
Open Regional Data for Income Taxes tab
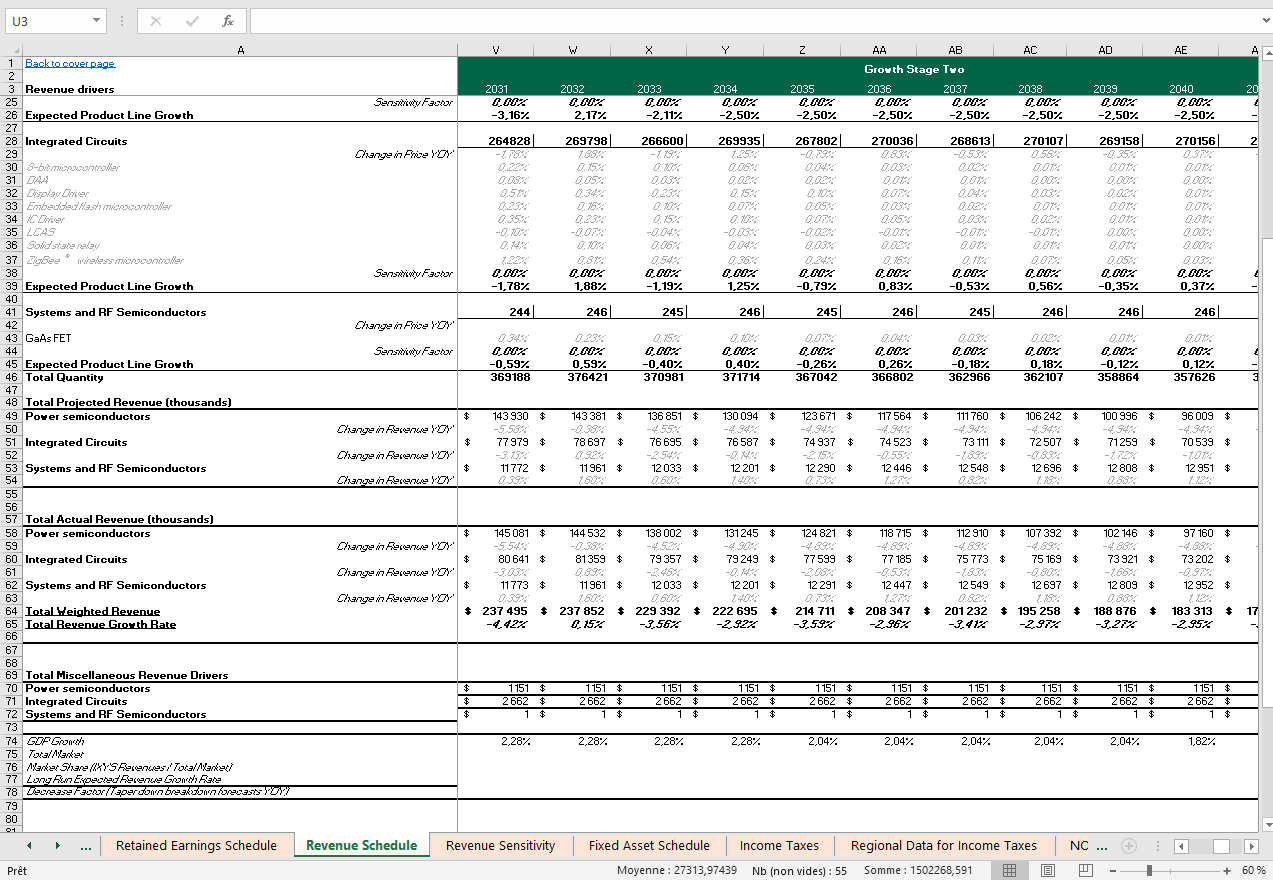tap(944, 846)
